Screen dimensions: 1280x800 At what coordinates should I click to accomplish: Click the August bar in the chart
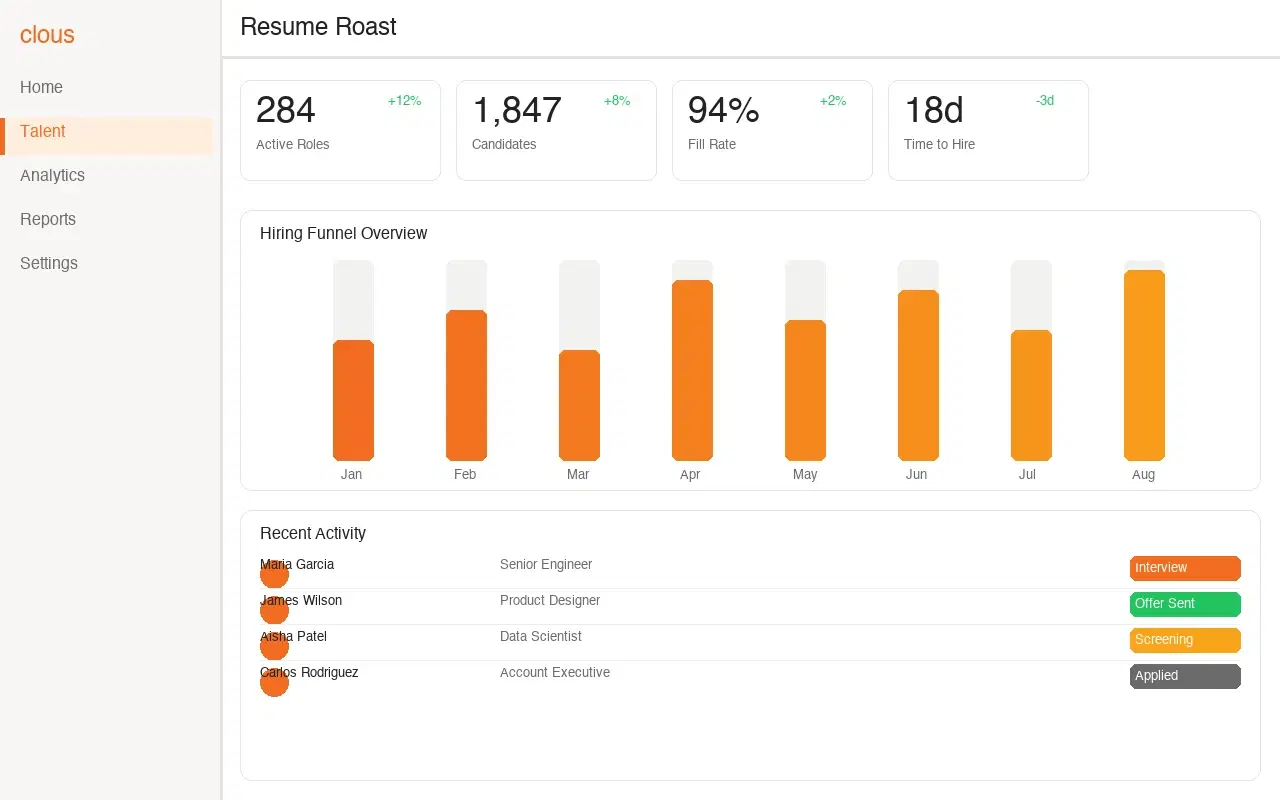[1144, 365]
